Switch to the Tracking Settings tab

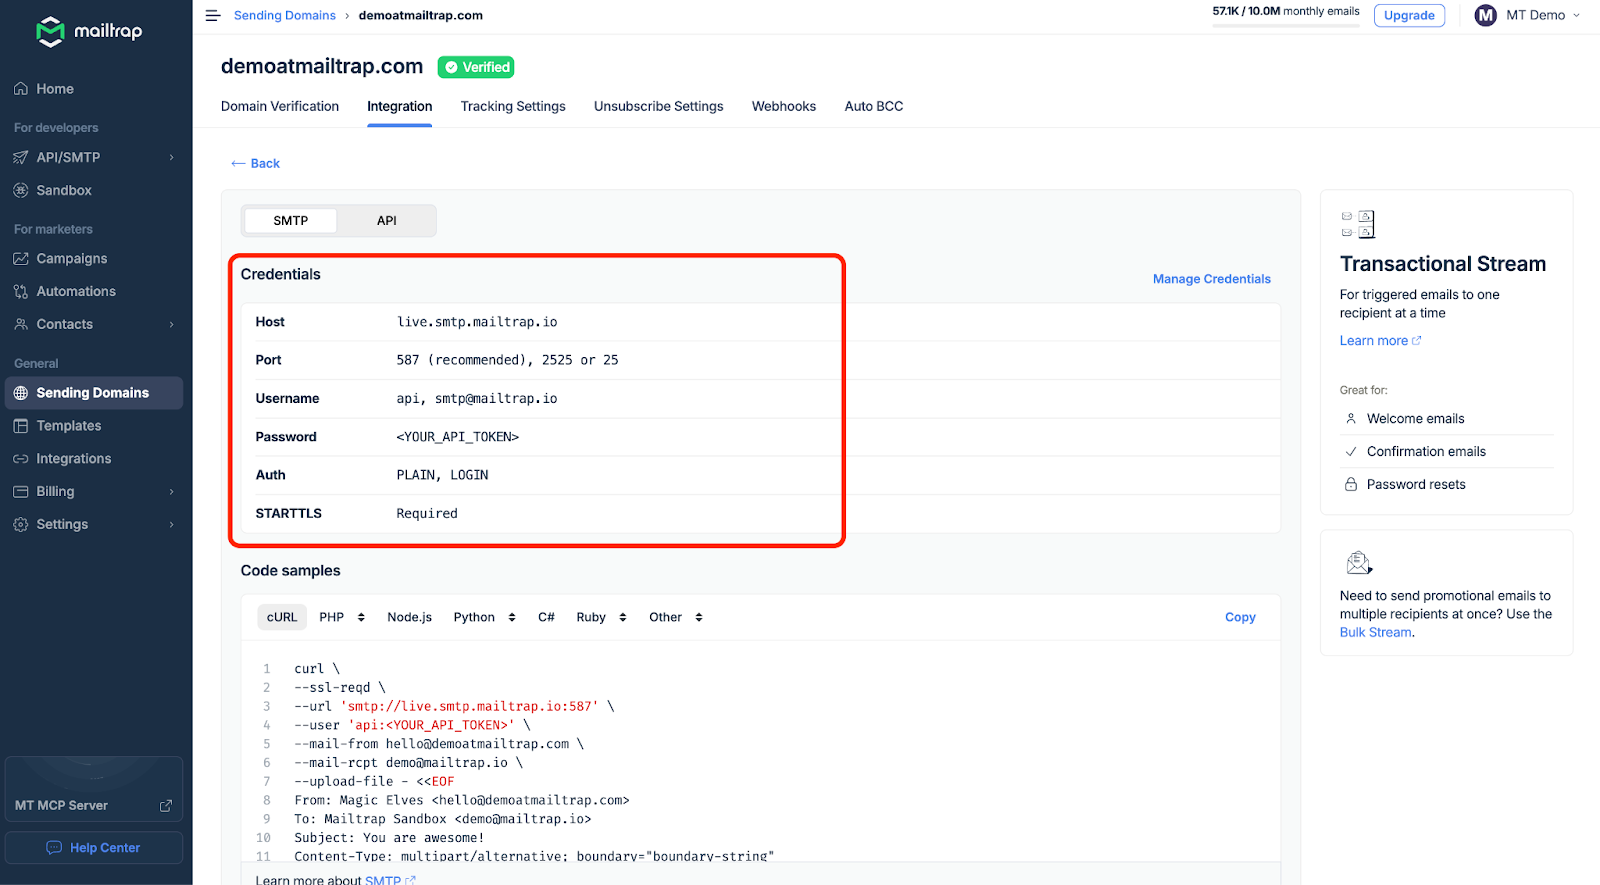(x=513, y=106)
